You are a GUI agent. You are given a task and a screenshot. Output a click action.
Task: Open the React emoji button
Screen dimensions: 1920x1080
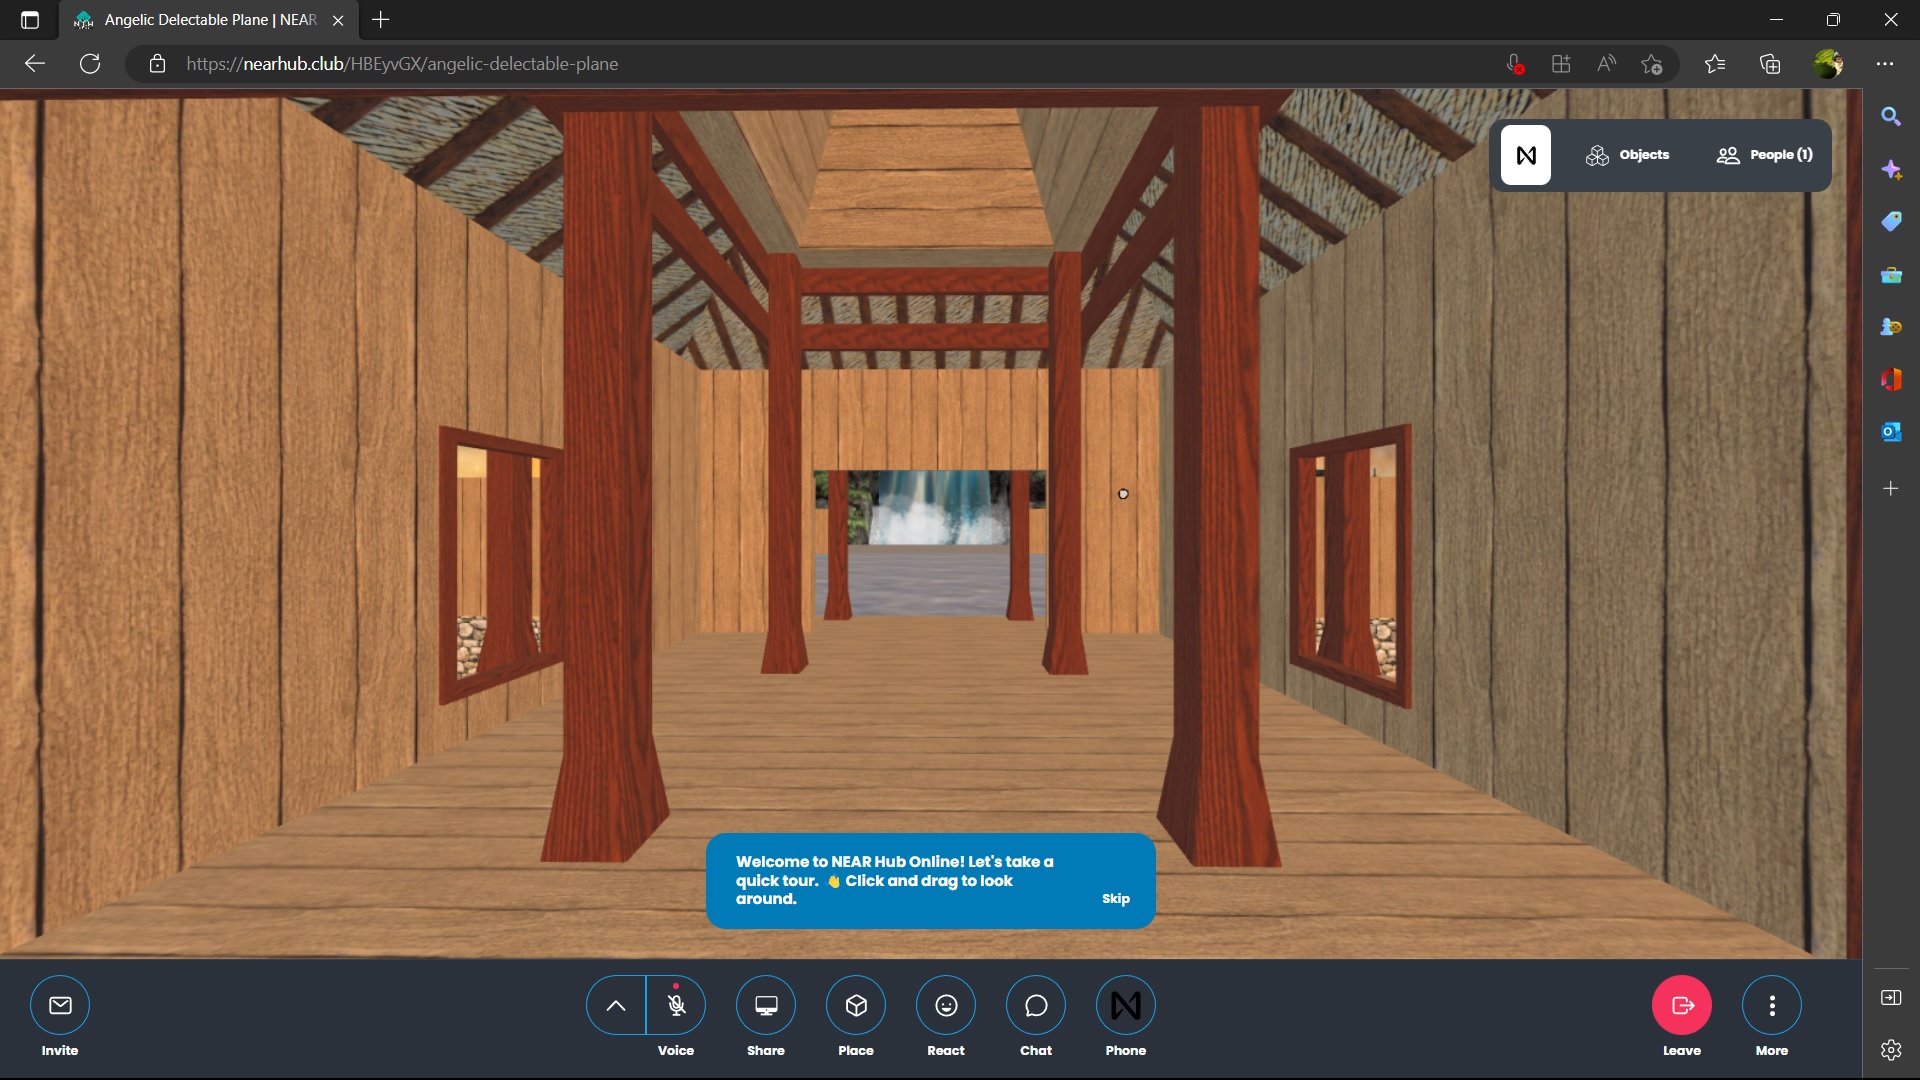point(946,1005)
